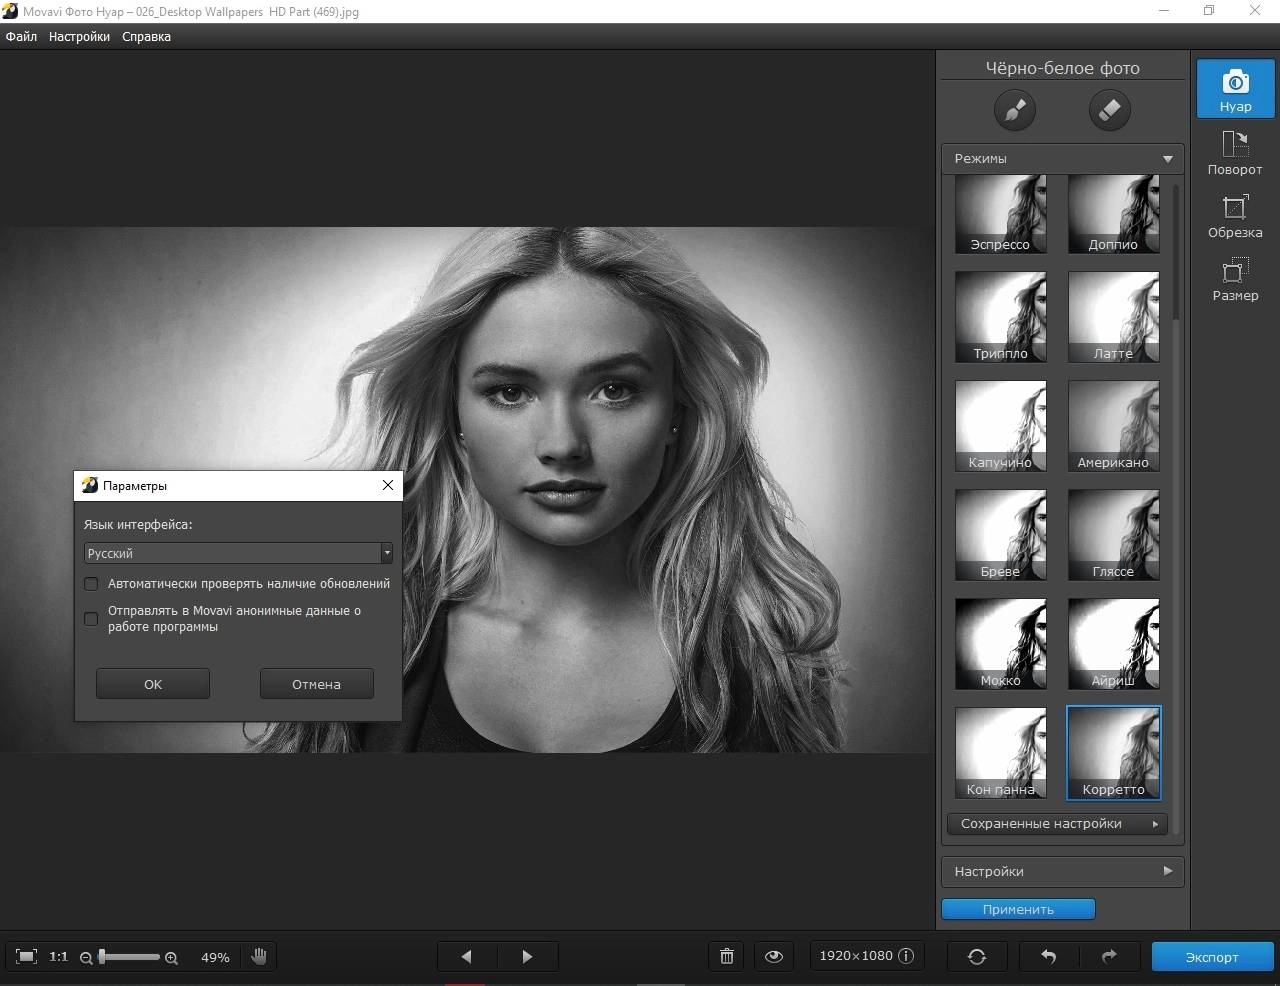Click the modes list scrollbar

pos(1177,250)
